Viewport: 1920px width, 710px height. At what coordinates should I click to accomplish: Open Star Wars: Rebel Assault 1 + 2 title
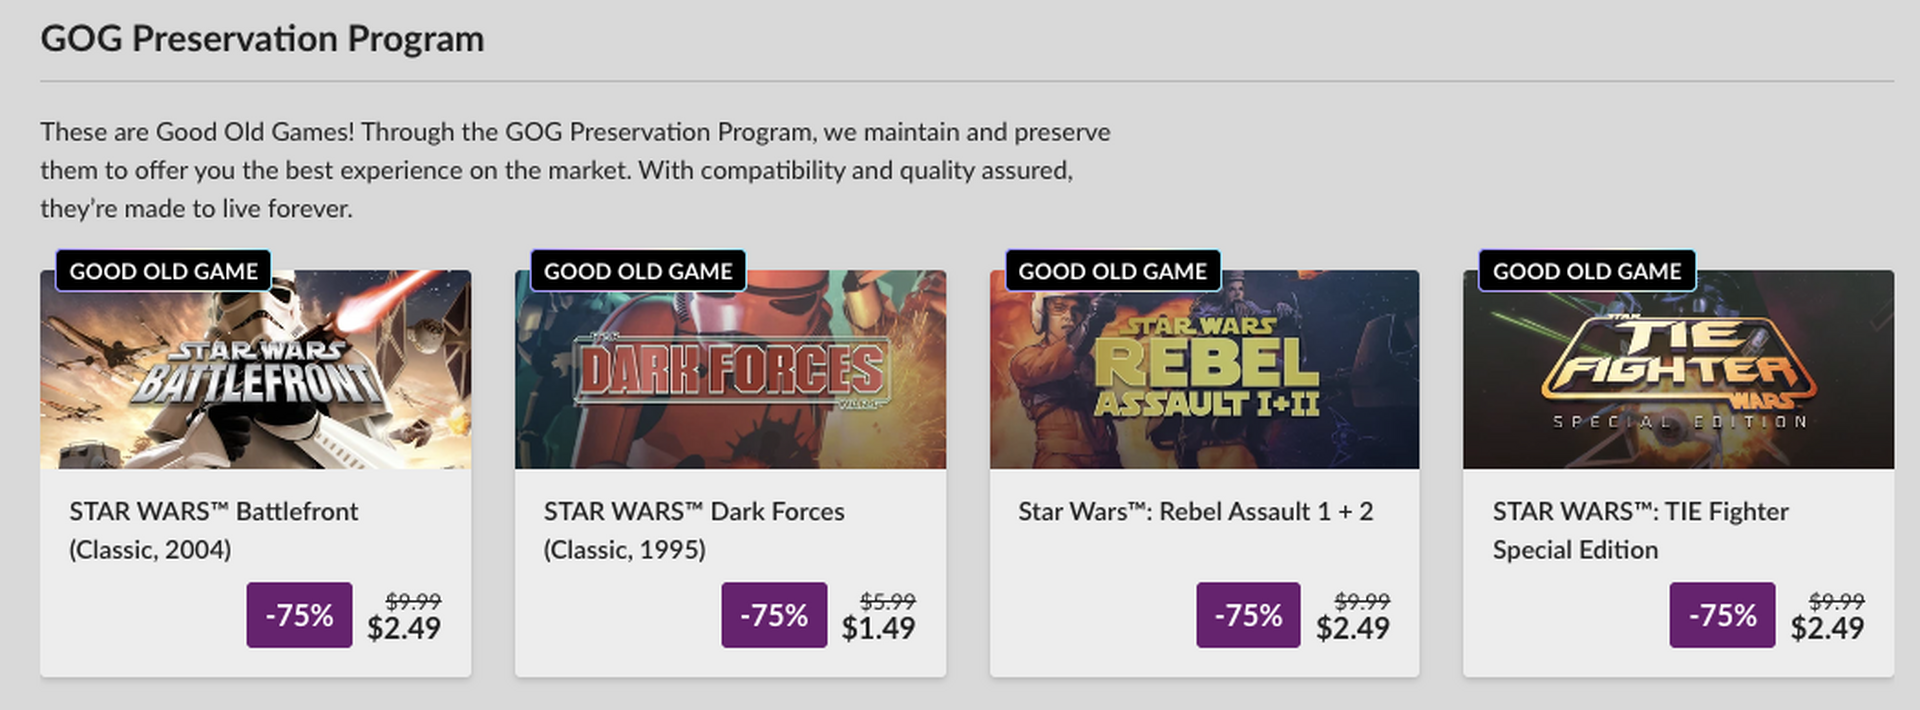coord(1195,512)
